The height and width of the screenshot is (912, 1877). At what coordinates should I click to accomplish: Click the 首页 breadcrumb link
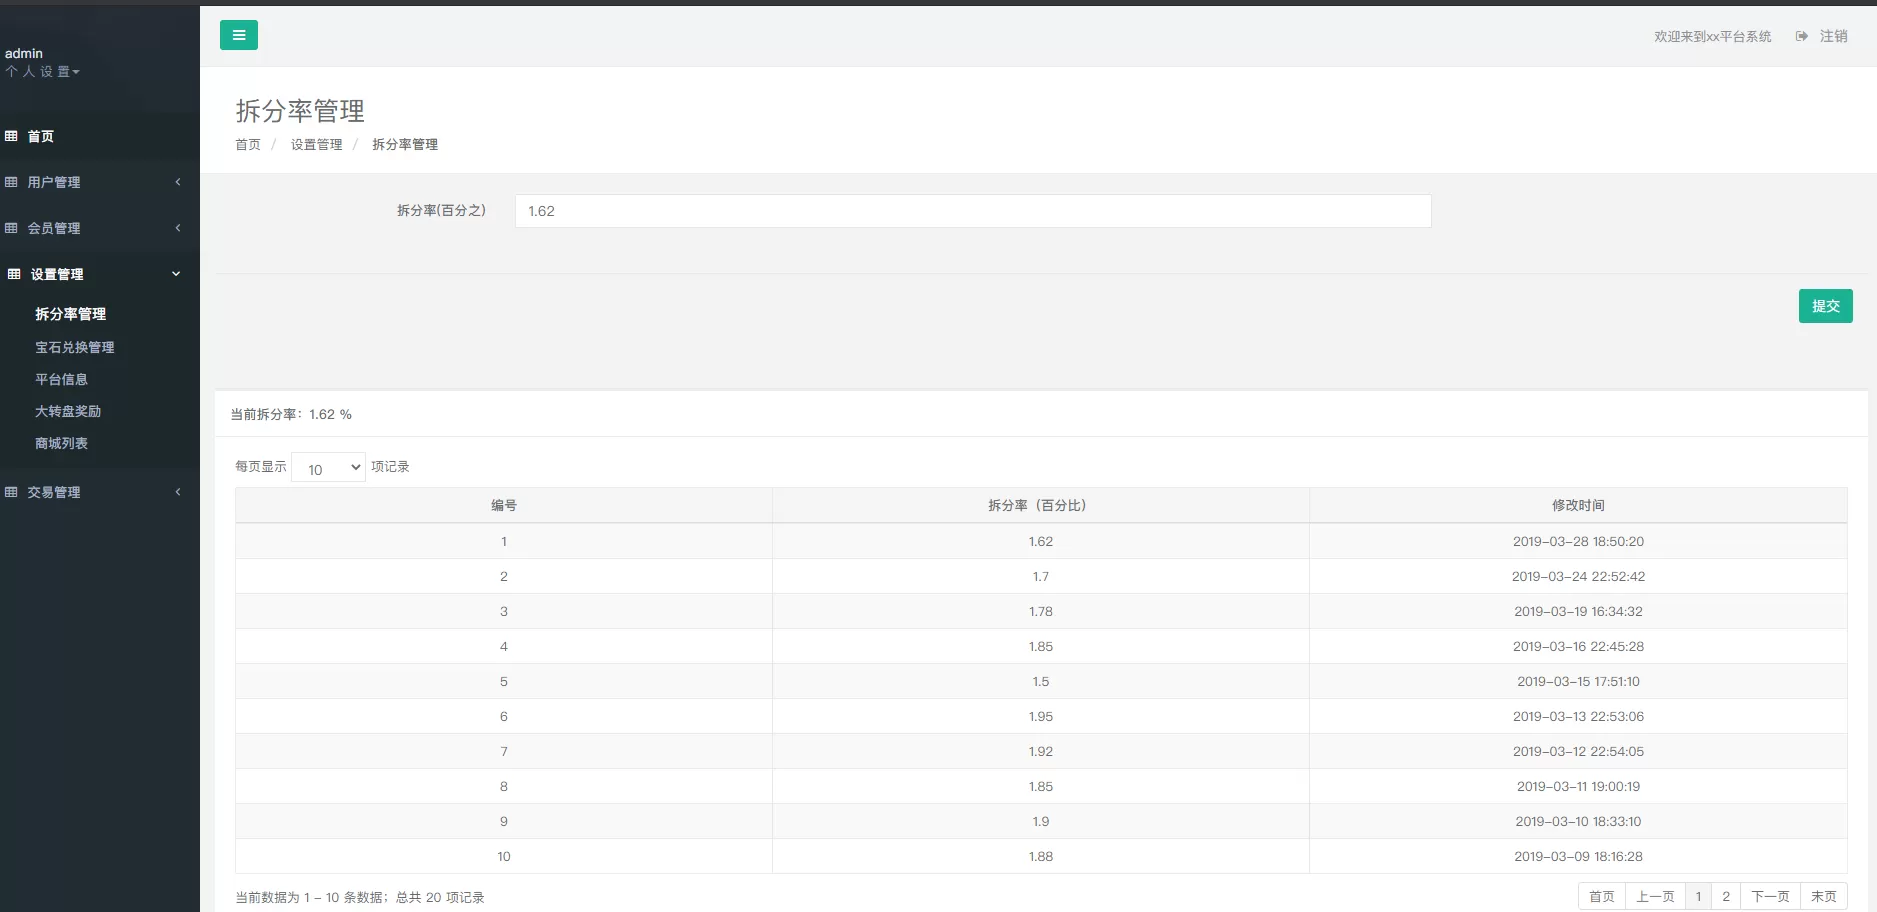(x=248, y=145)
